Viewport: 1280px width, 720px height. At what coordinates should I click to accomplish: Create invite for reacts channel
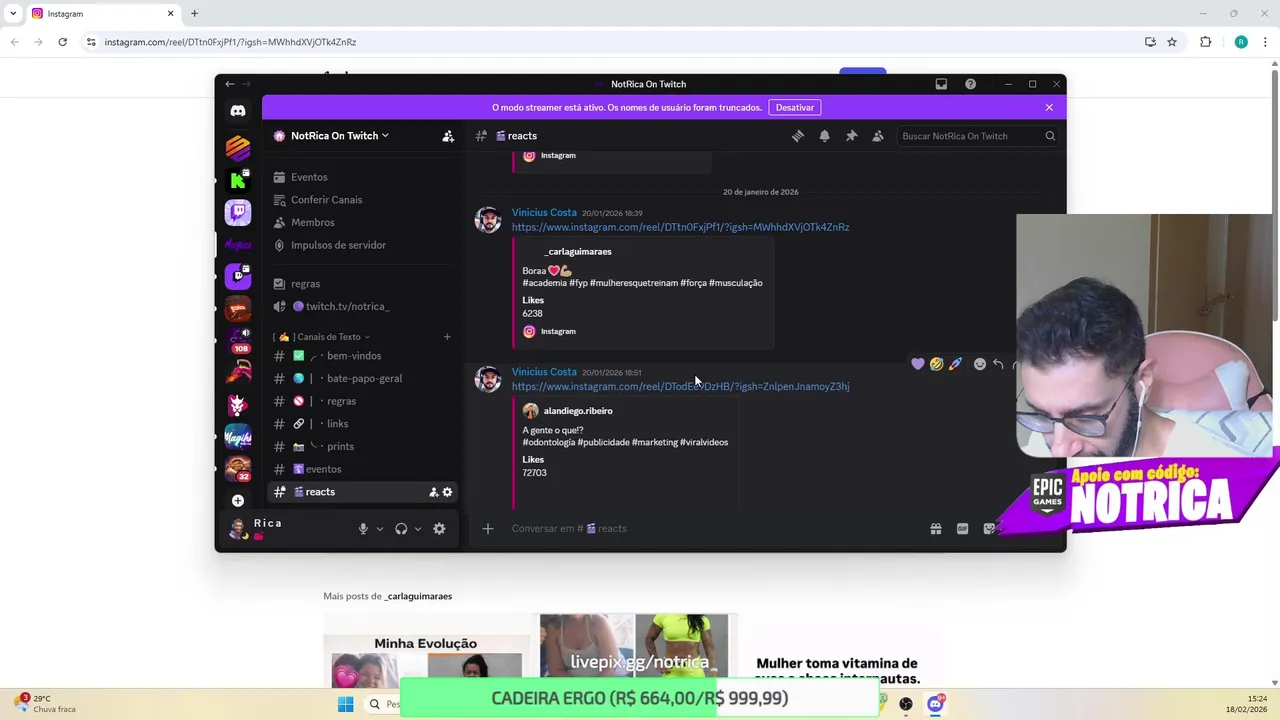434,492
